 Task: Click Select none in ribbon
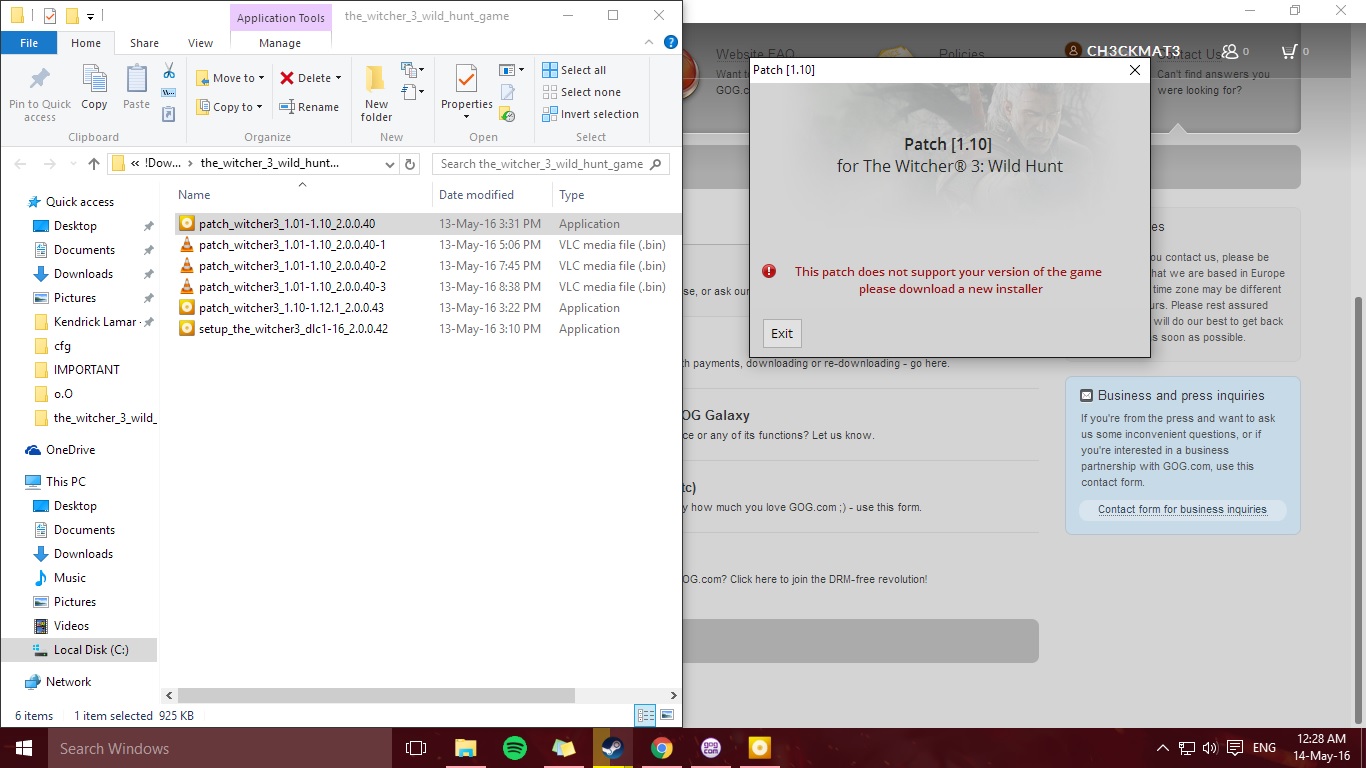tap(581, 92)
